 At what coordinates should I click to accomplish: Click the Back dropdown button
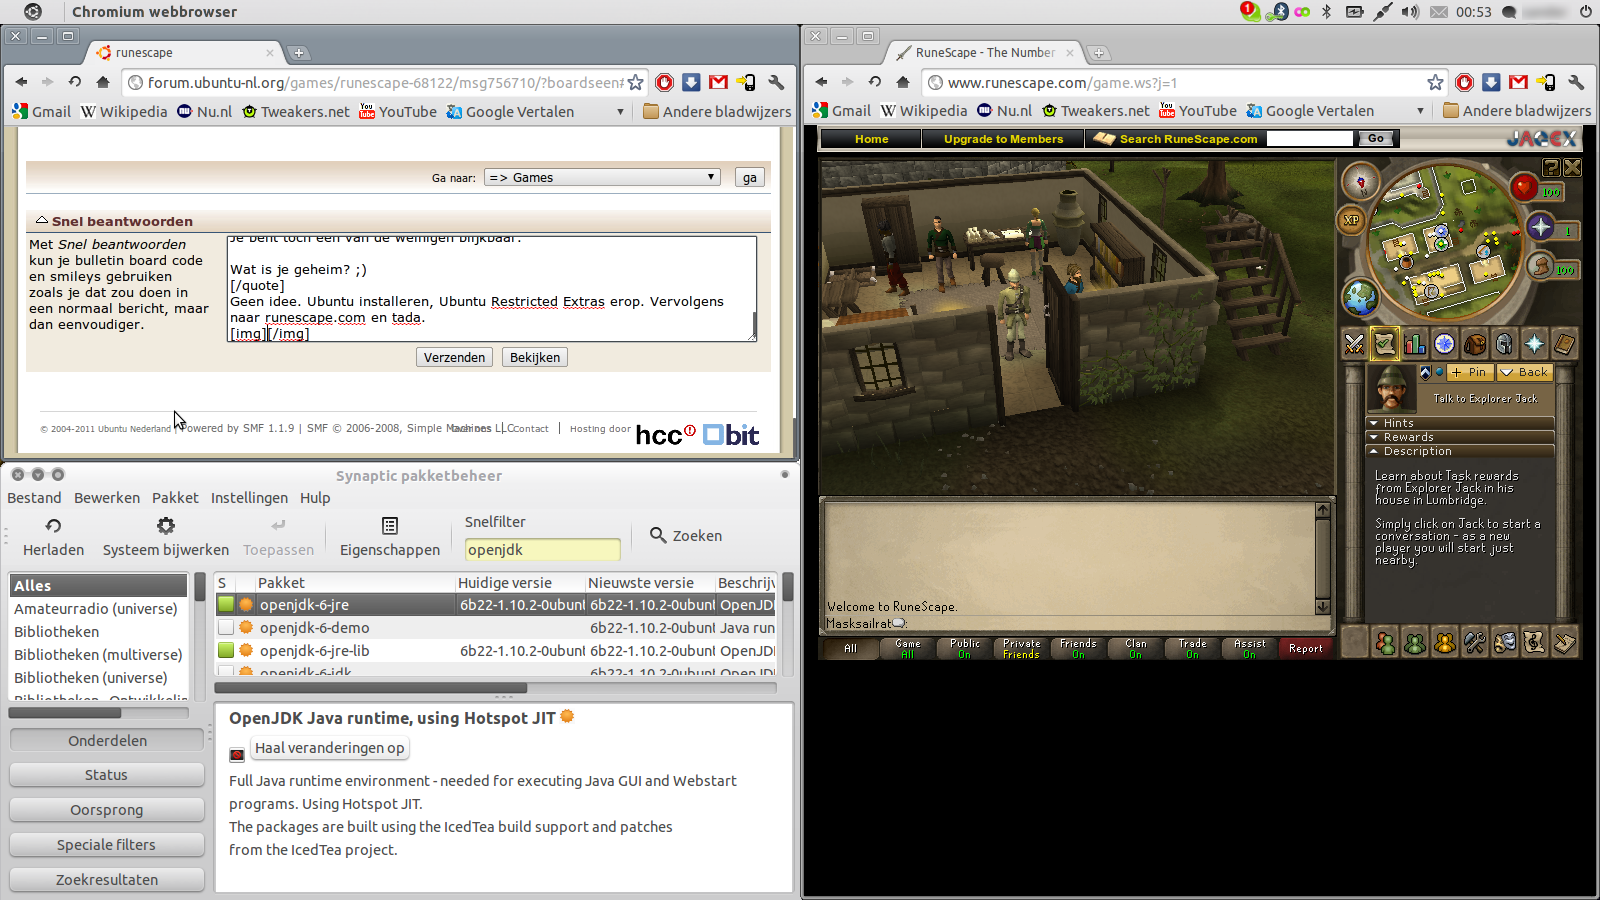1524,372
